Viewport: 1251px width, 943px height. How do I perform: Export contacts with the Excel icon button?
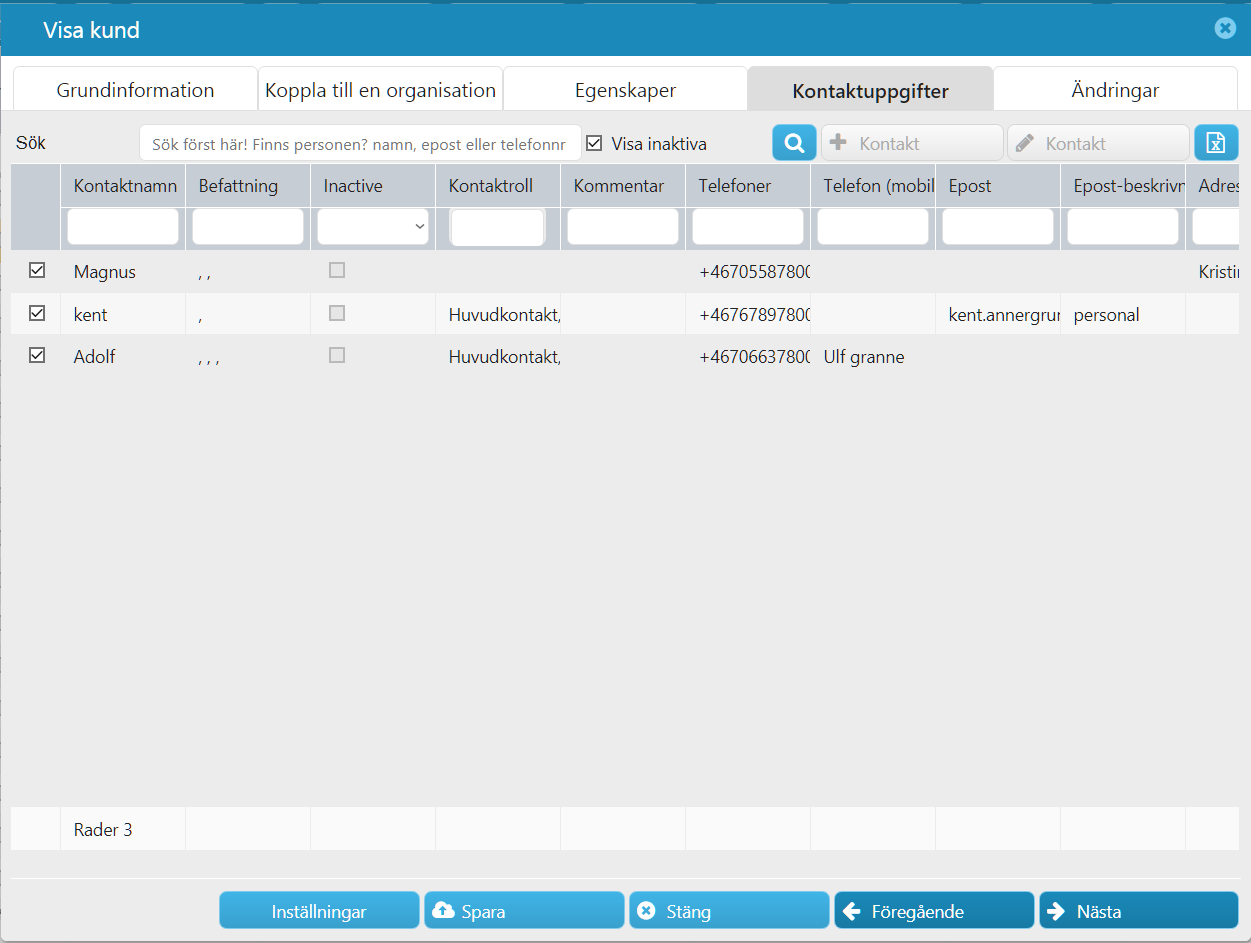pos(1216,143)
